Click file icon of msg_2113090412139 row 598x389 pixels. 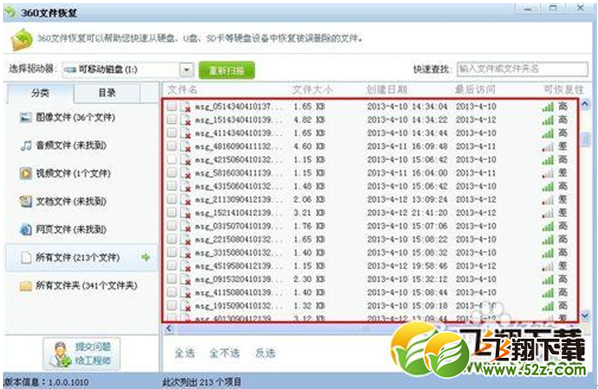pos(186,200)
